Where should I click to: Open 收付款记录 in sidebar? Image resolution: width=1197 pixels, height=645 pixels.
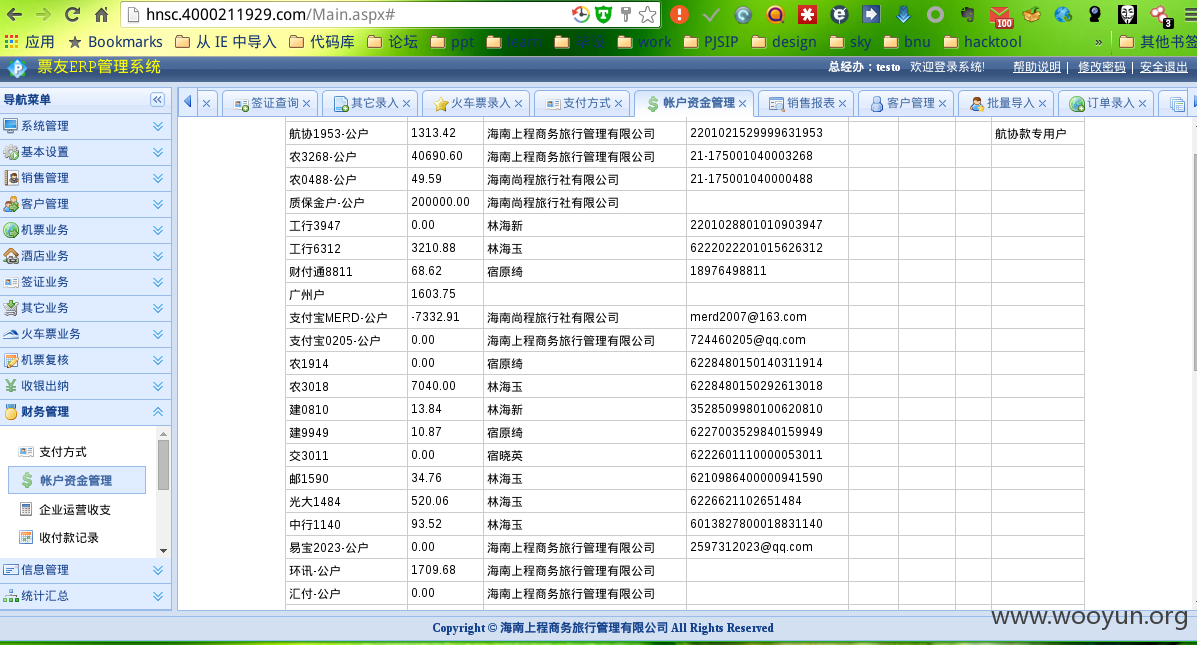pos(69,537)
